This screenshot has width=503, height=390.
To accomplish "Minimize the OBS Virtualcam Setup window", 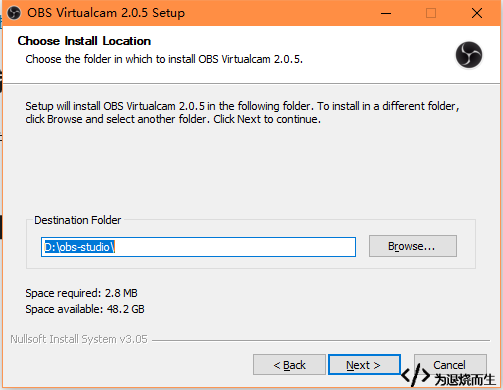I will coord(386,13).
